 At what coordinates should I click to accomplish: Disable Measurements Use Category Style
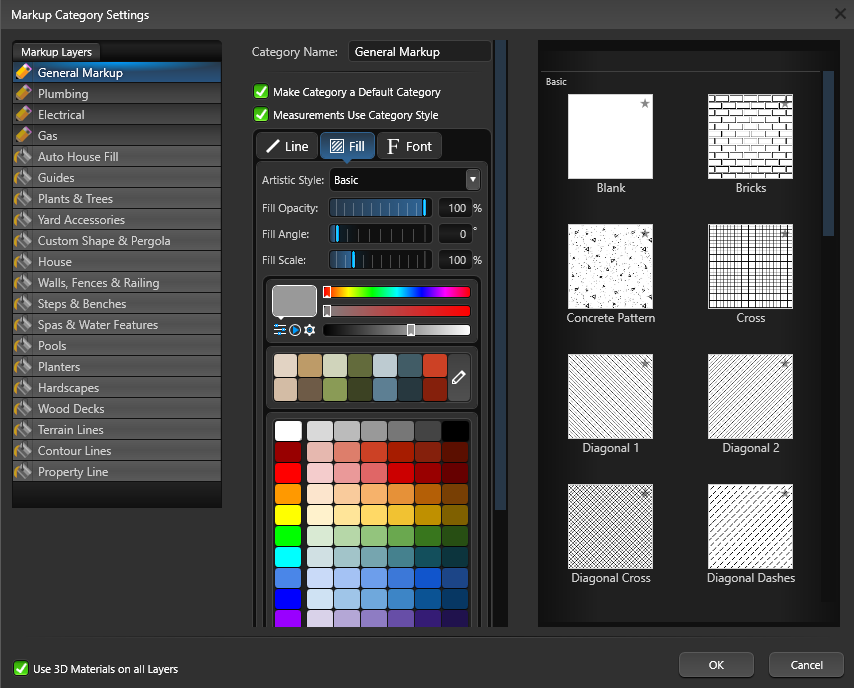(x=260, y=113)
